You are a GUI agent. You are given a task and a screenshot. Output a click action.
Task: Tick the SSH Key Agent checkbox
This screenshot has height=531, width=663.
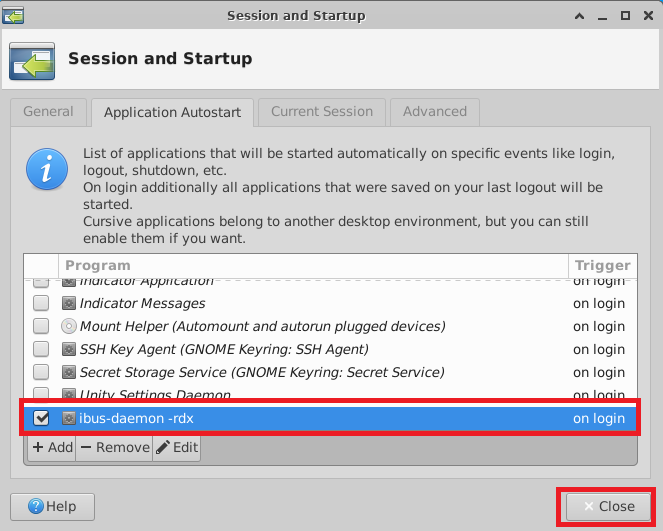pos(41,349)
